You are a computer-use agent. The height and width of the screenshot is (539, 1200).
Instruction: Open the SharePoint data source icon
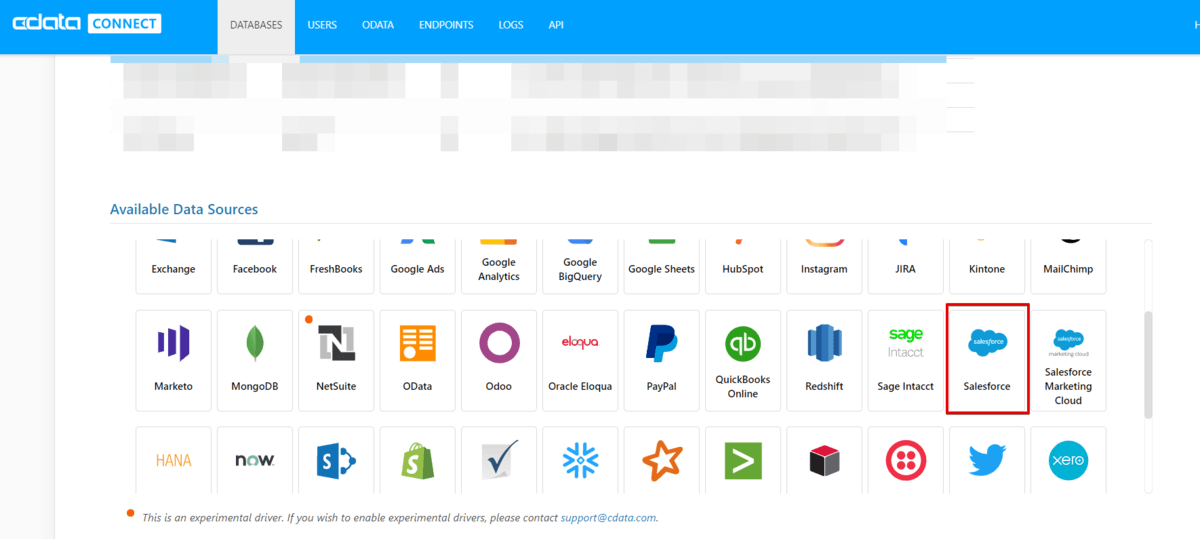[x=336, y=460]
